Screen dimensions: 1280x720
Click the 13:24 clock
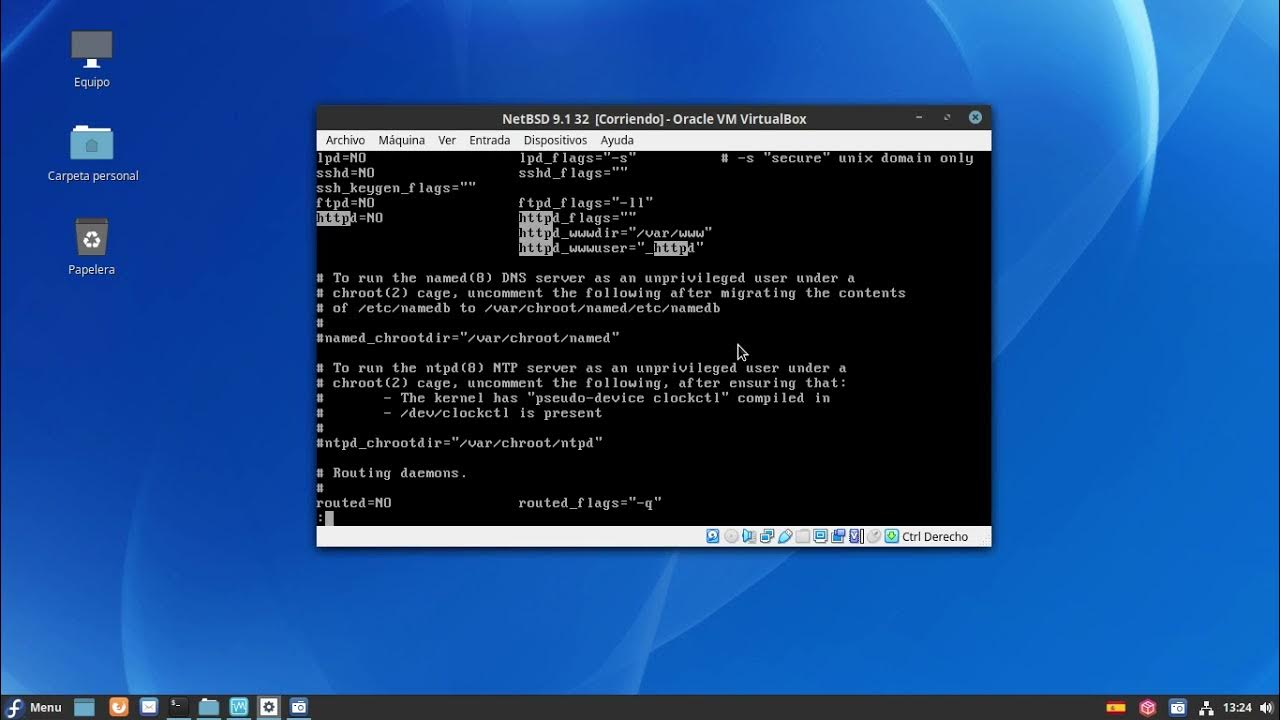[x=1237, y=707]
